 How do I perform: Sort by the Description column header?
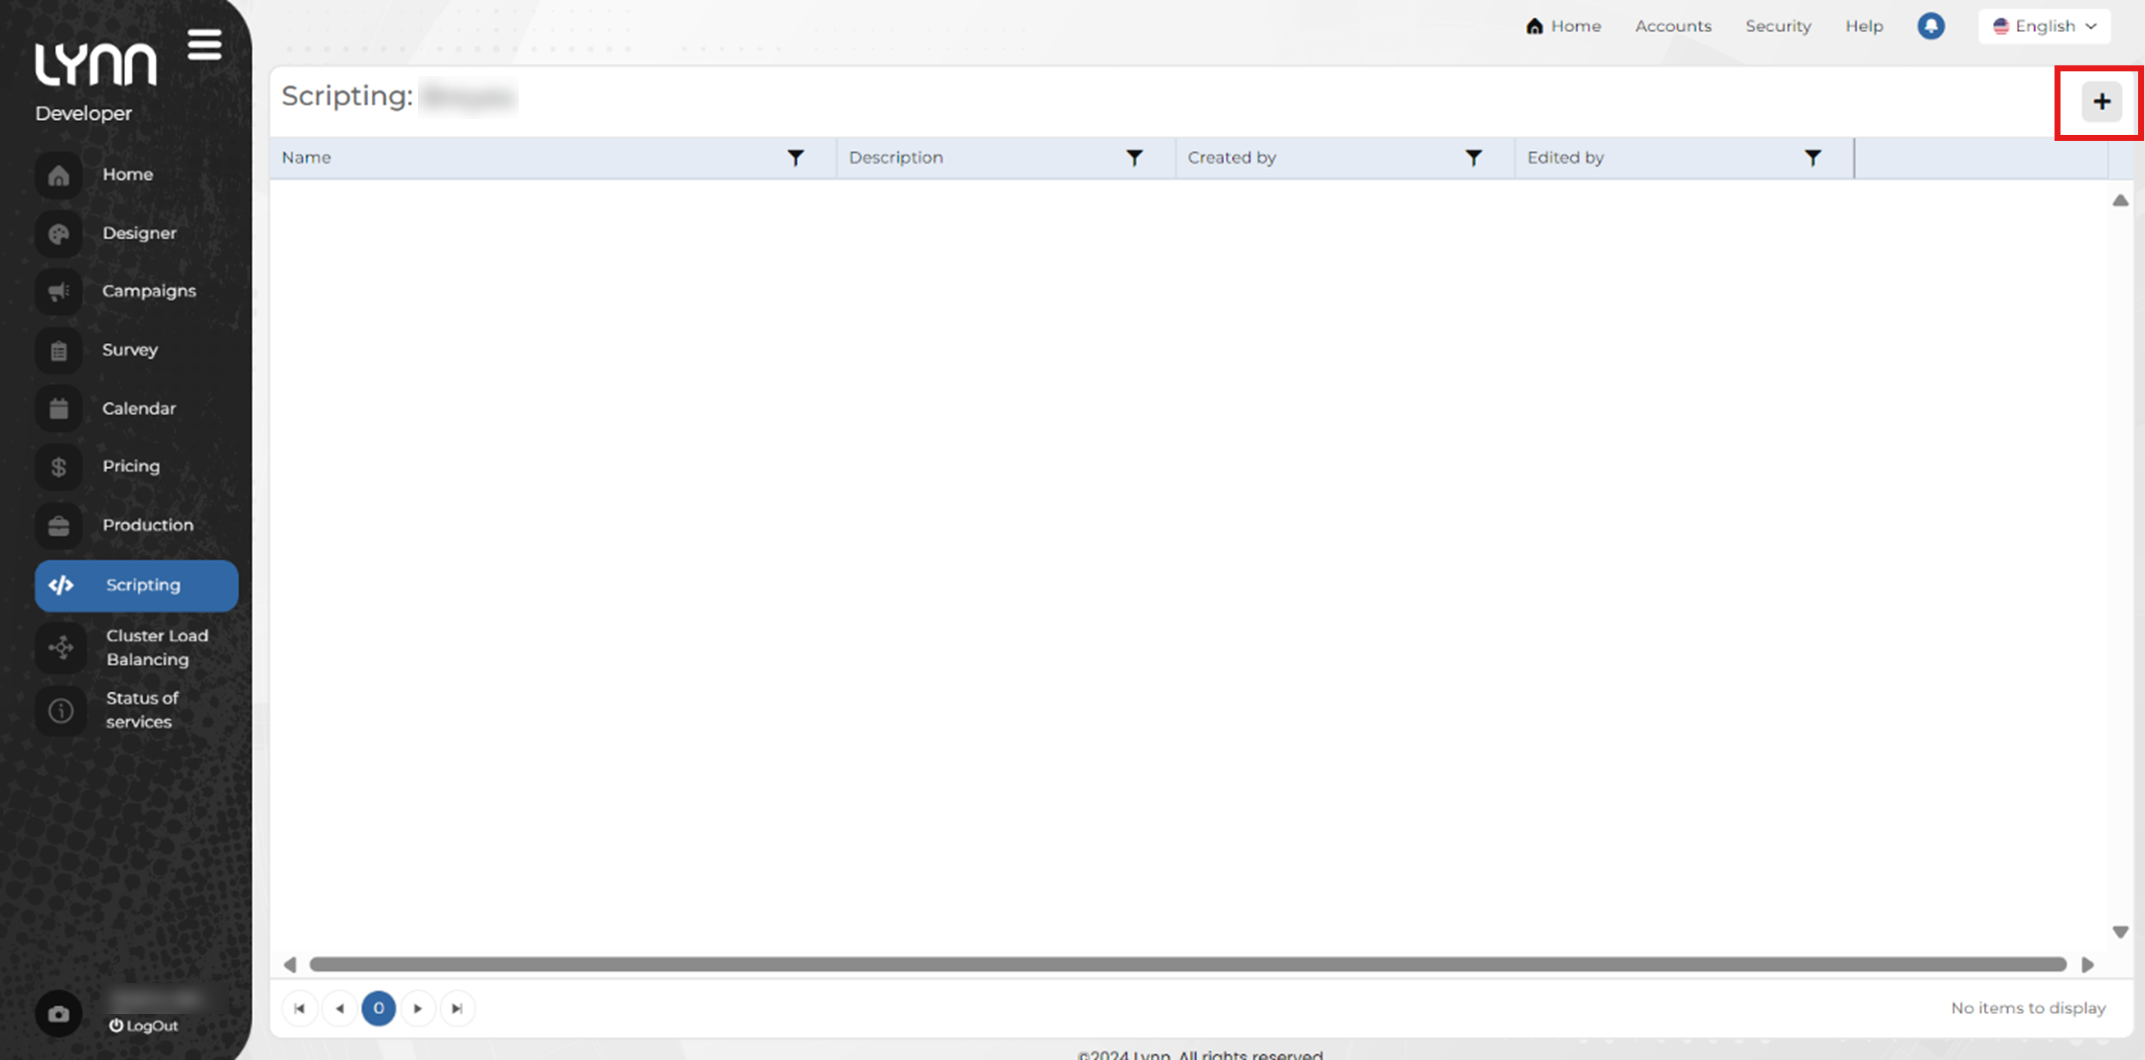[x=896, y=158]
